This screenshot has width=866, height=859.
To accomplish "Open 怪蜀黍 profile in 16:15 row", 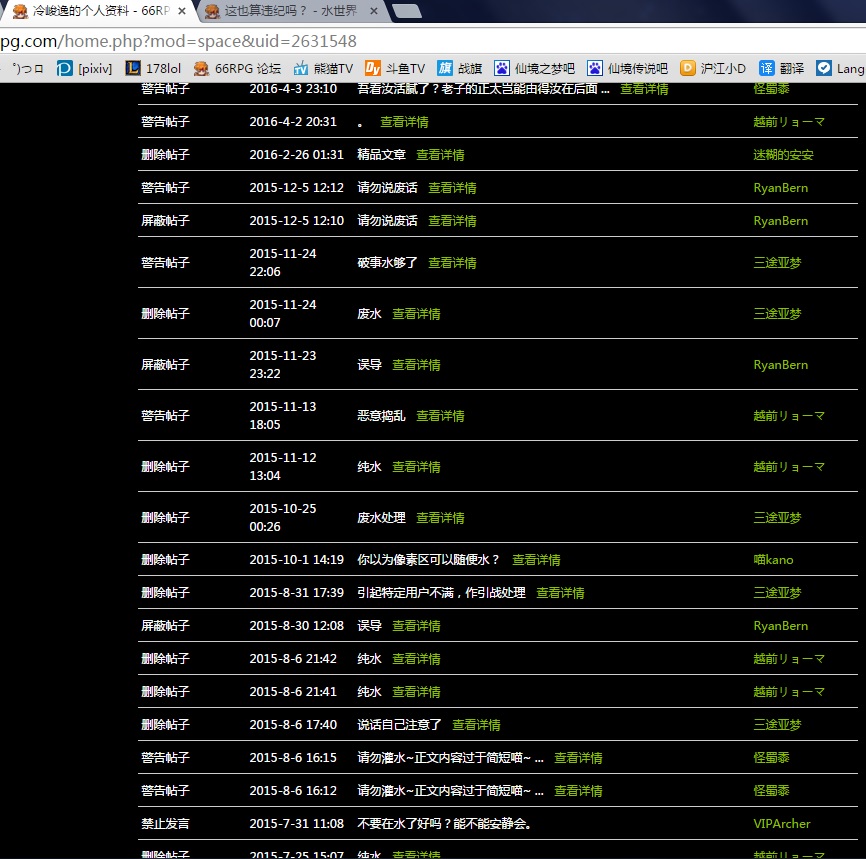I will point(772,758).
